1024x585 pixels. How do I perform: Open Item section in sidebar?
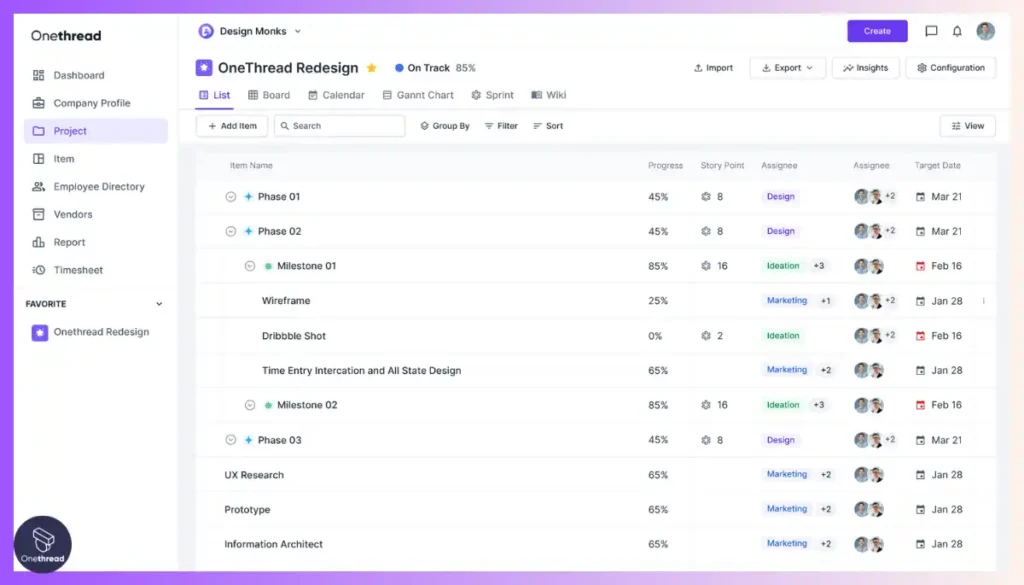53,159
